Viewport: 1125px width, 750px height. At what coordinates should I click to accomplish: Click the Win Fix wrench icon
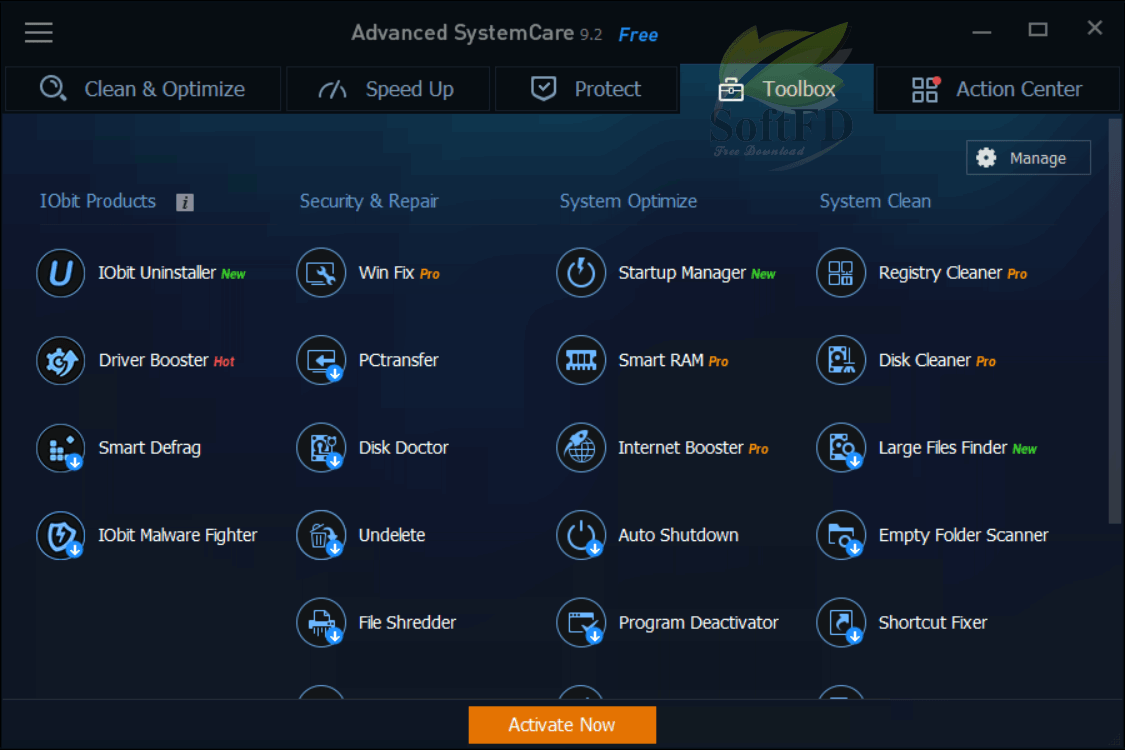point(321,273)
